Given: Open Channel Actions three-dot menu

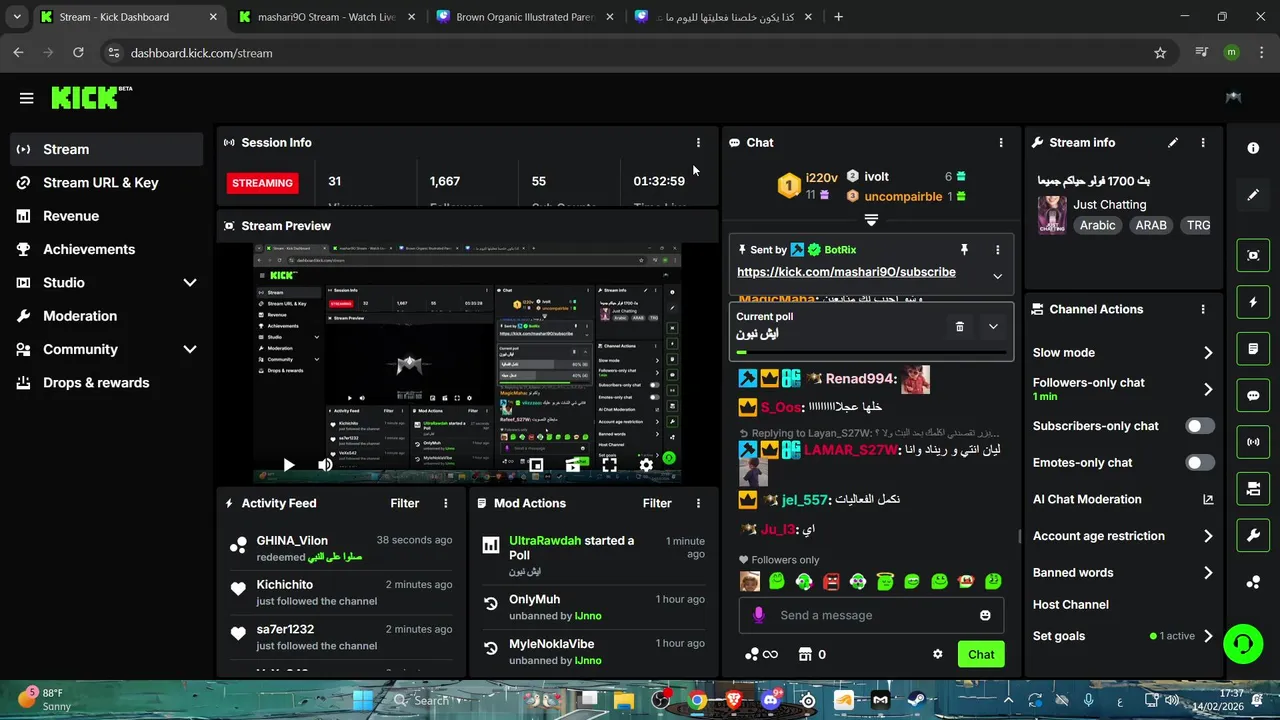Looking at the screenshot, I should [1203, 310].
